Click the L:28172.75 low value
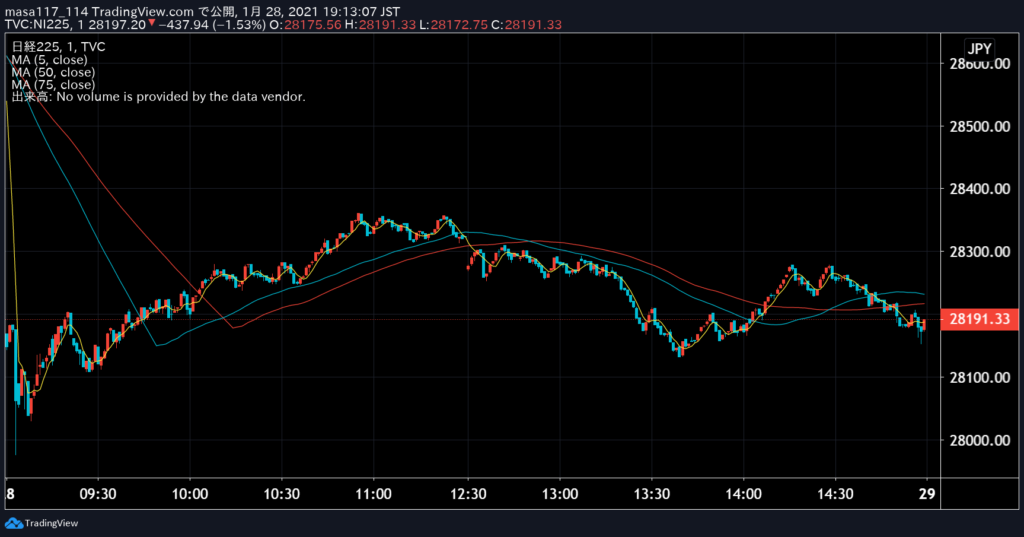1024x537 pixels. (x=453, y=24)
